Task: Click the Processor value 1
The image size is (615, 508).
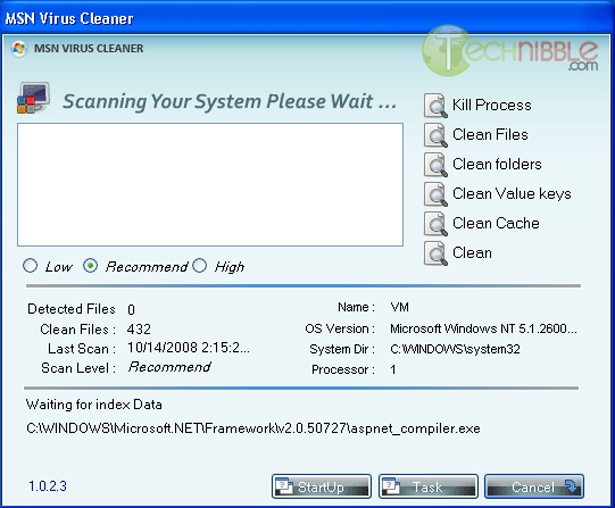Action: tap(393, 370)
